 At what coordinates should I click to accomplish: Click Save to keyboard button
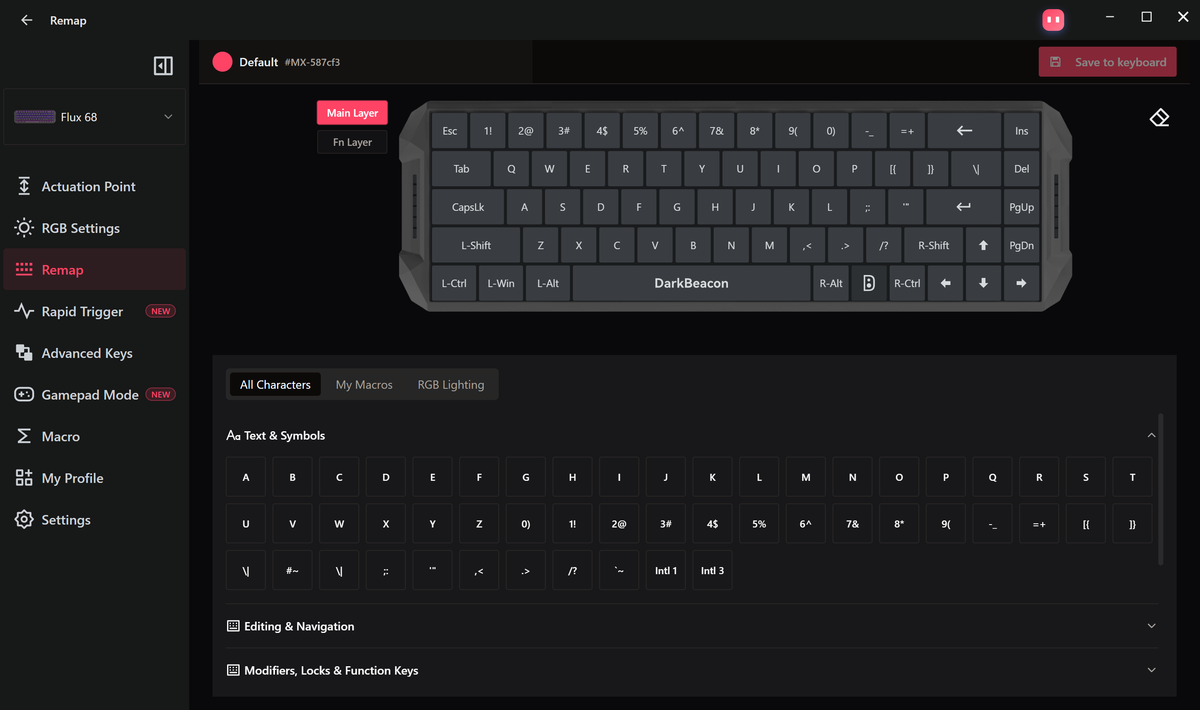pyautogui.click(x=1107, y=62)
